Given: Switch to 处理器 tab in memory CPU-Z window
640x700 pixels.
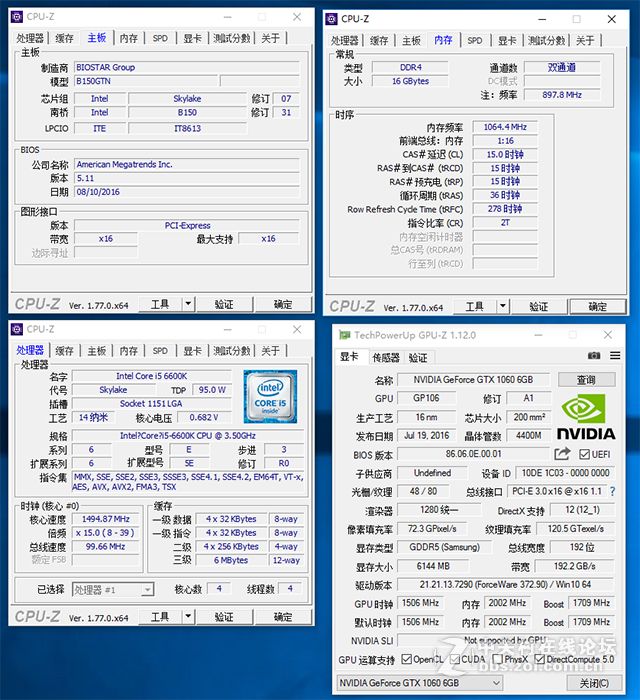Looking at the screenshot, I should [344, 41].
